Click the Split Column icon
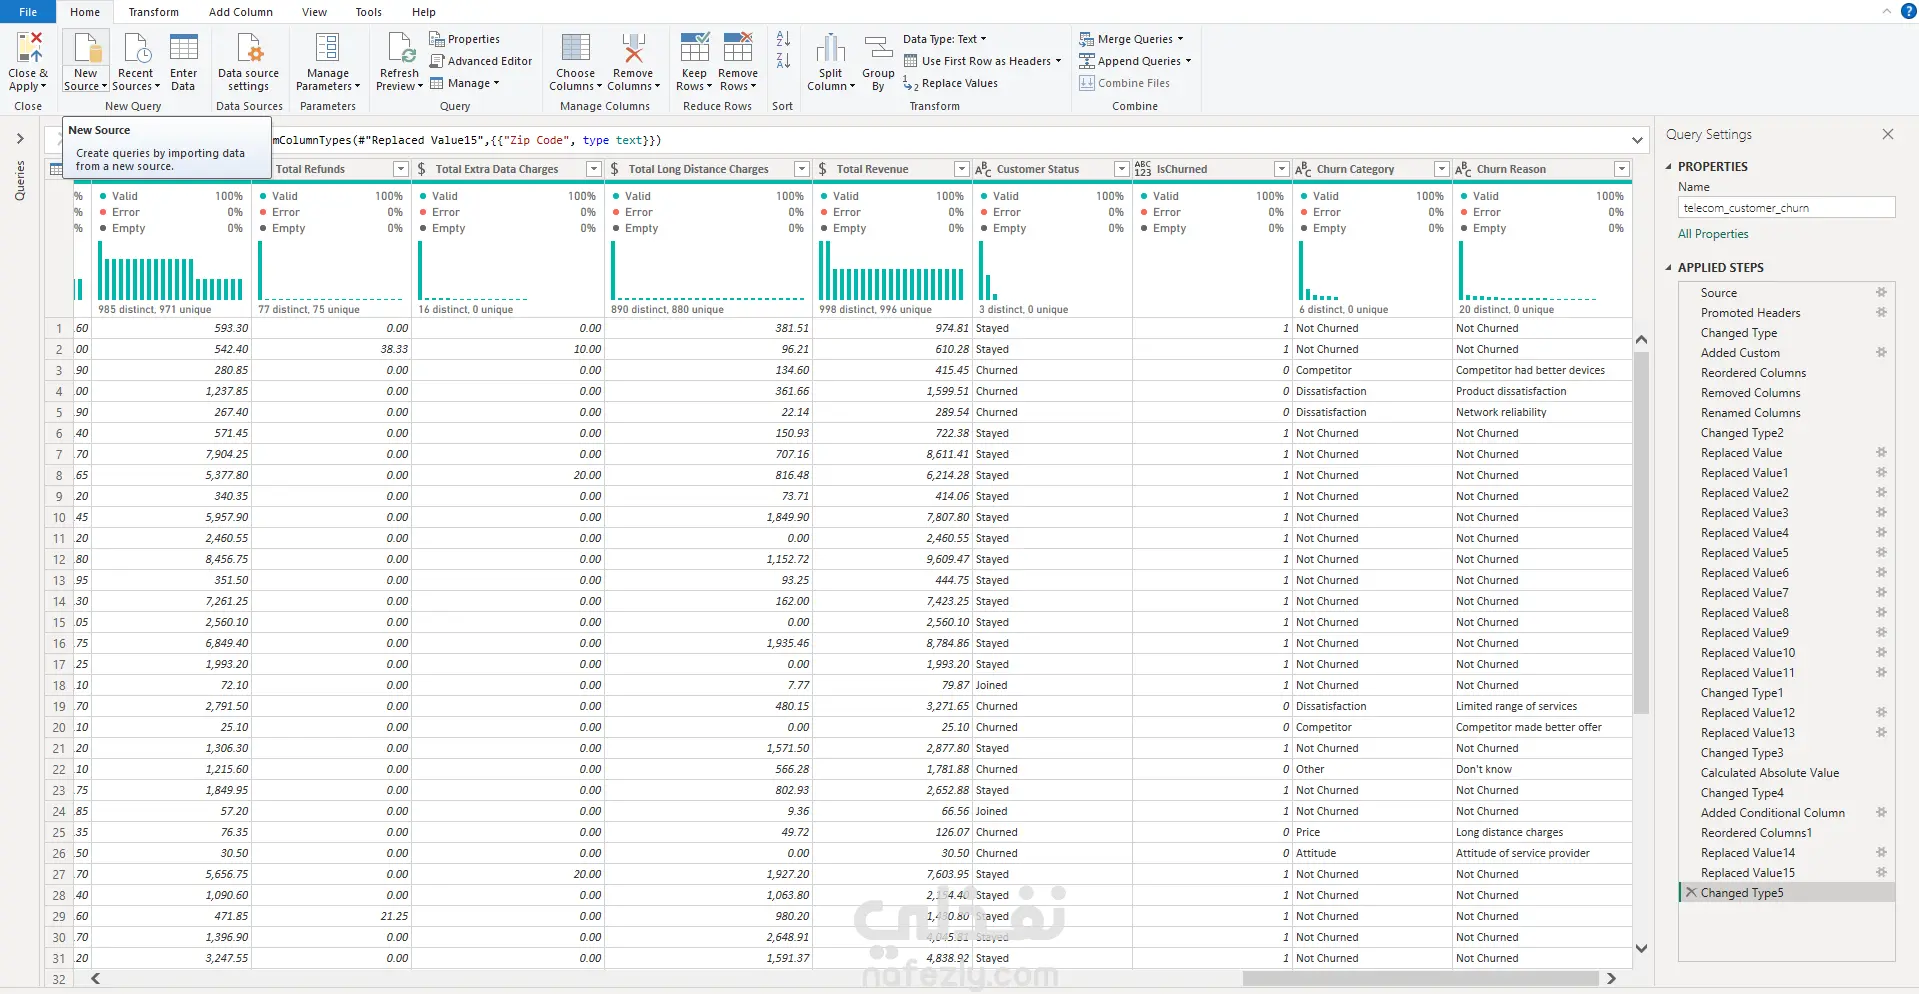Screen dimensions: 1919x994 tap(831, 47)
